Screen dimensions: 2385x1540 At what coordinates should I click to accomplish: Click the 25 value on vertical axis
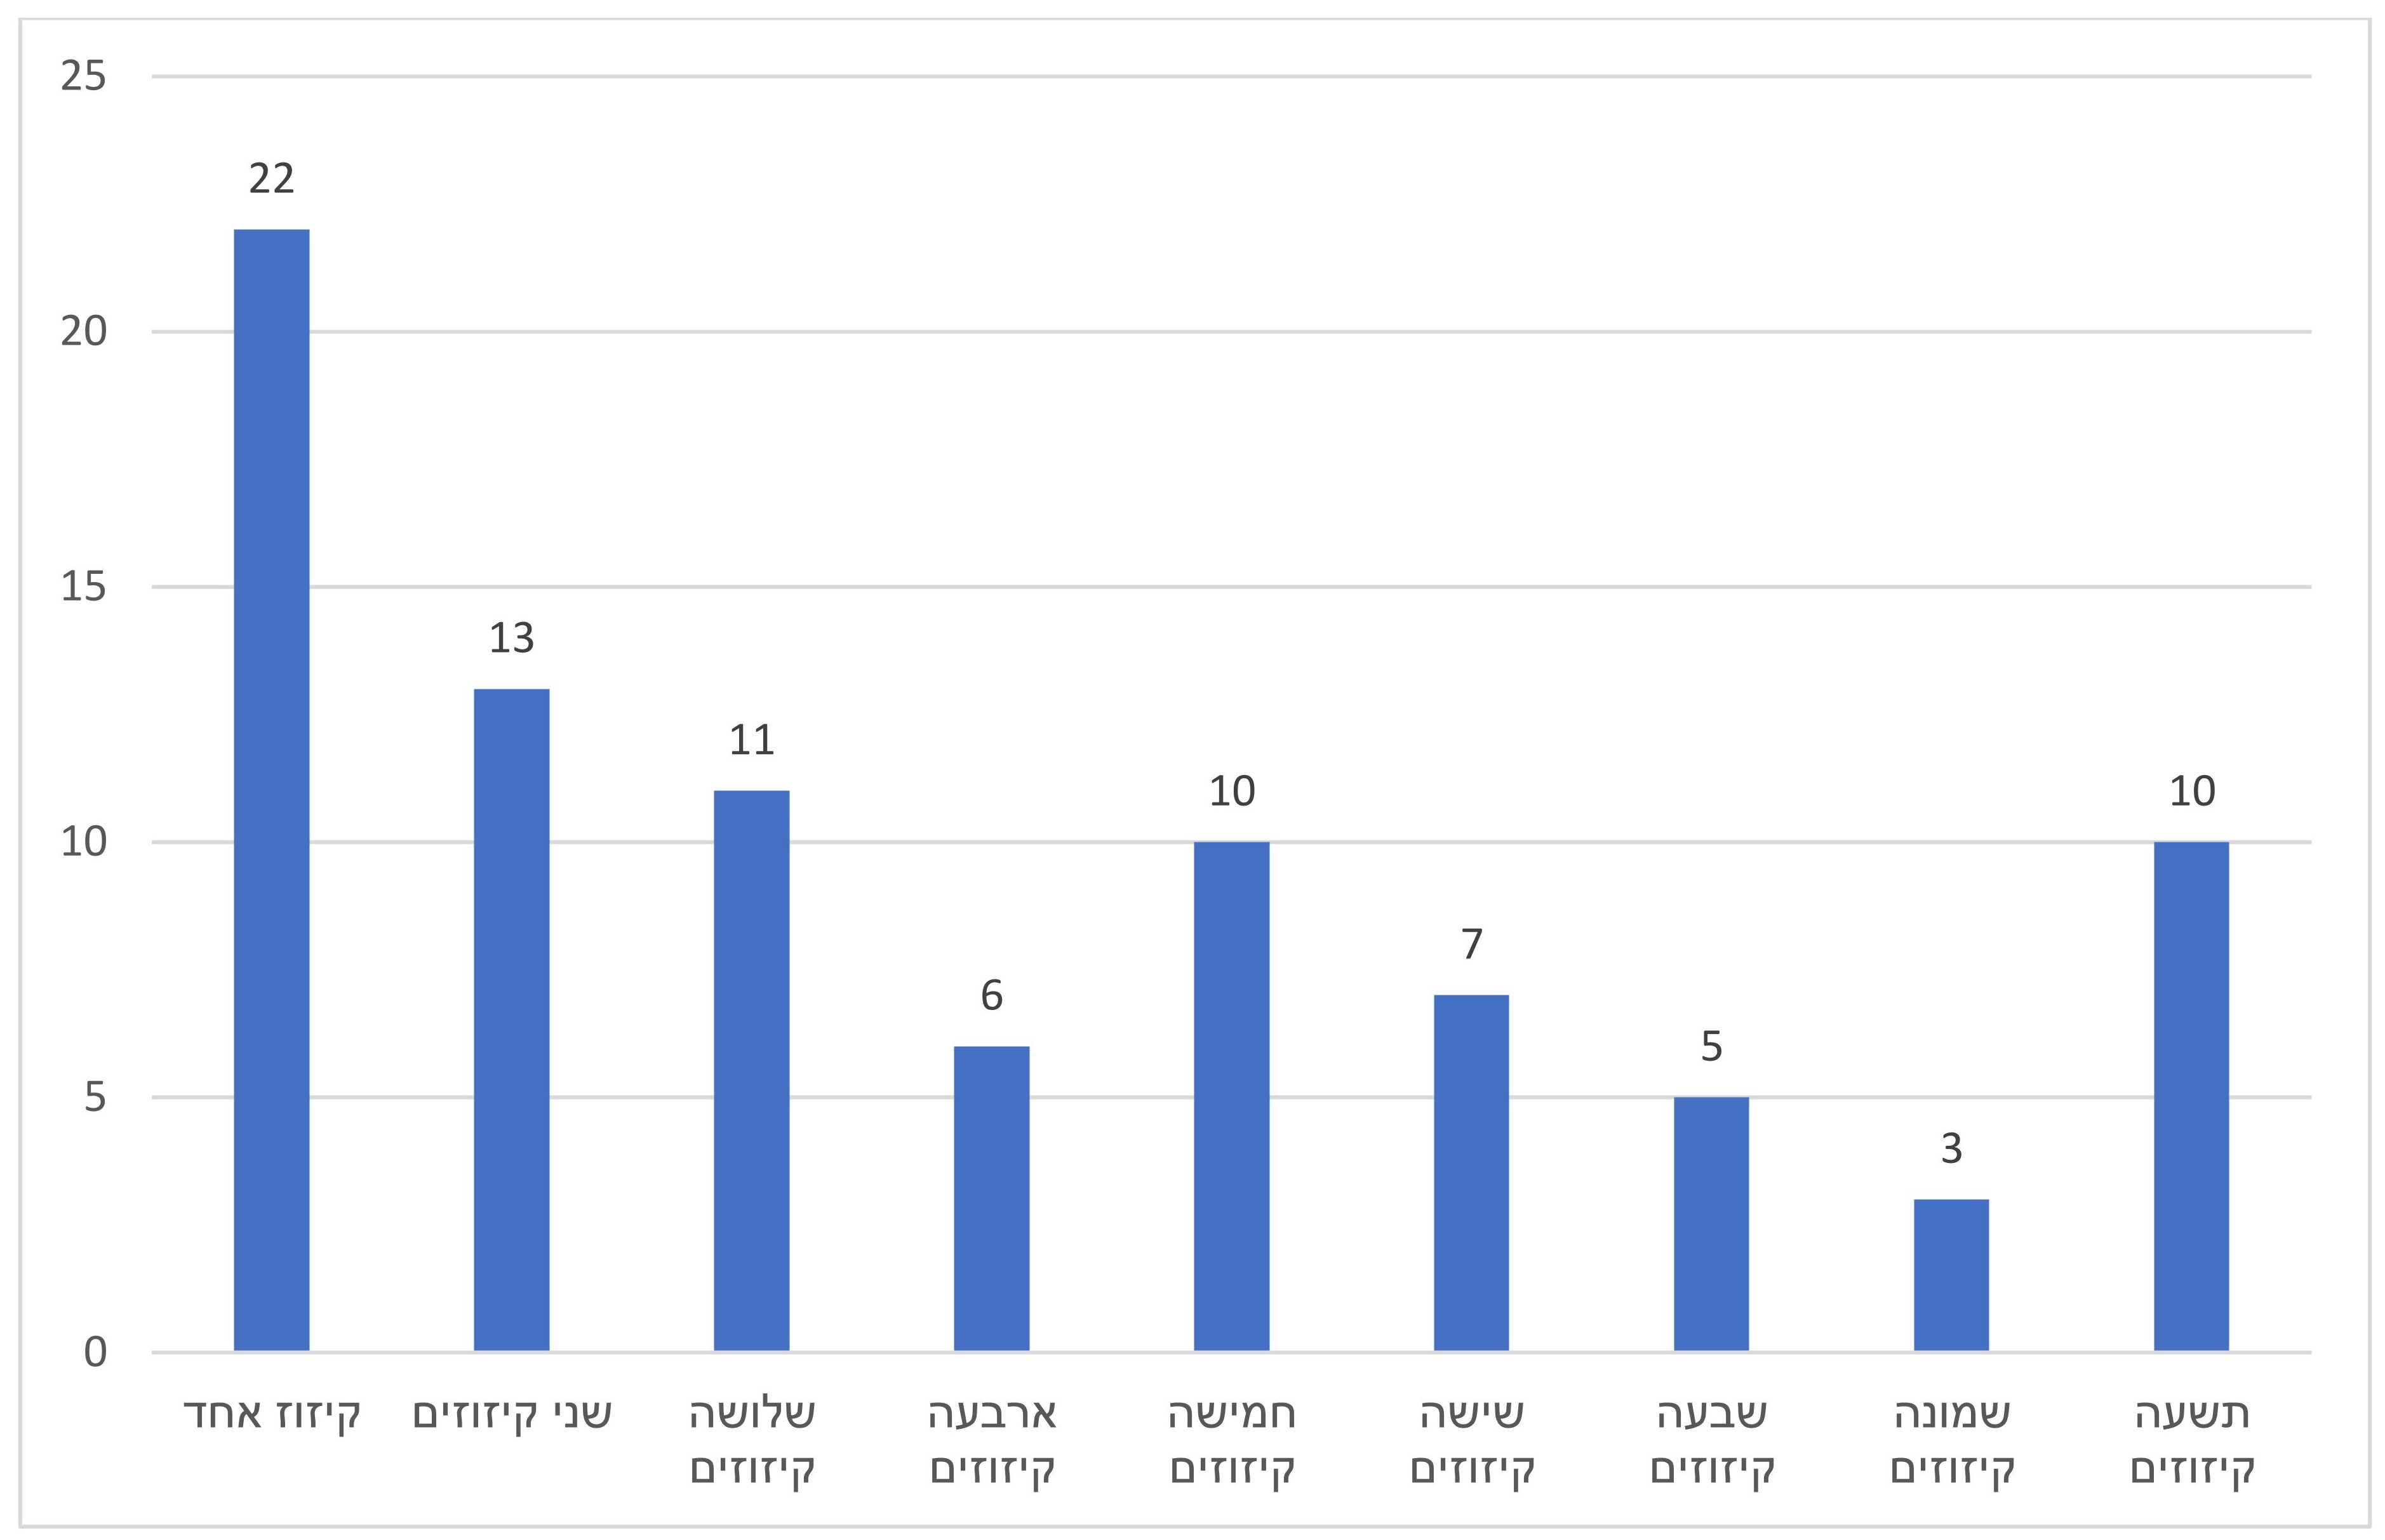(x=83, y=76)
